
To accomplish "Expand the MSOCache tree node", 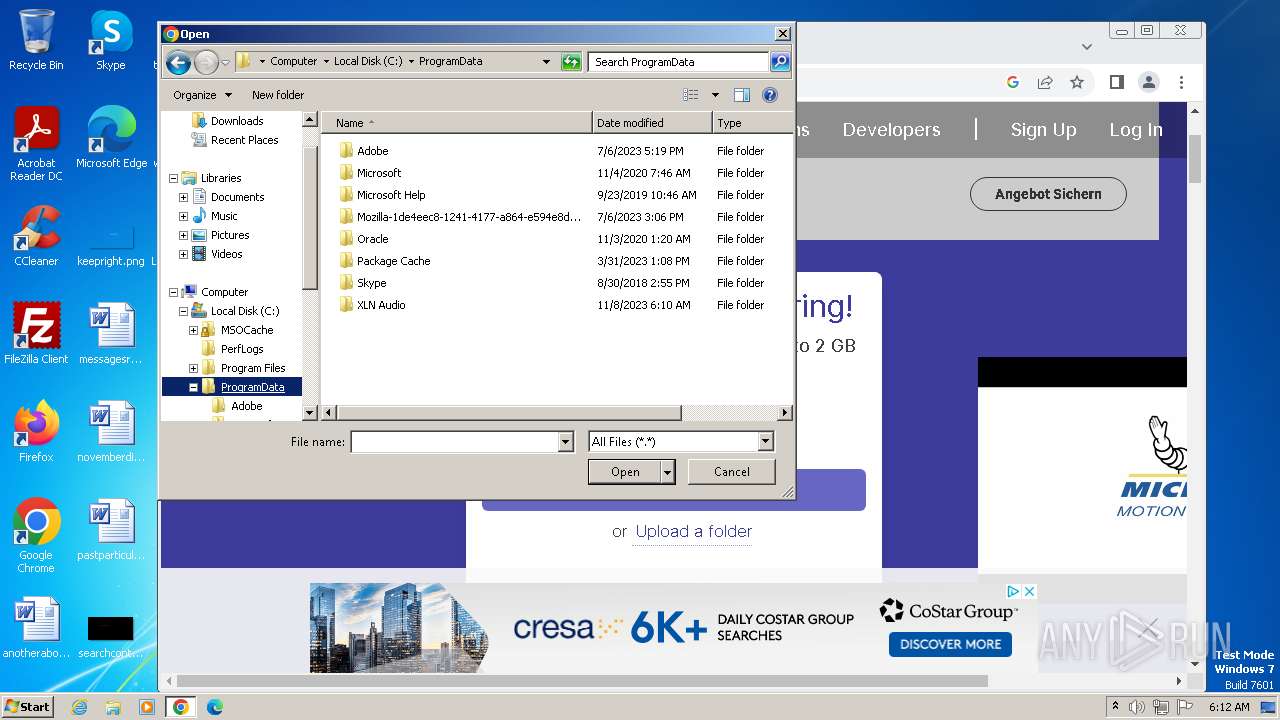I will 193,330.
